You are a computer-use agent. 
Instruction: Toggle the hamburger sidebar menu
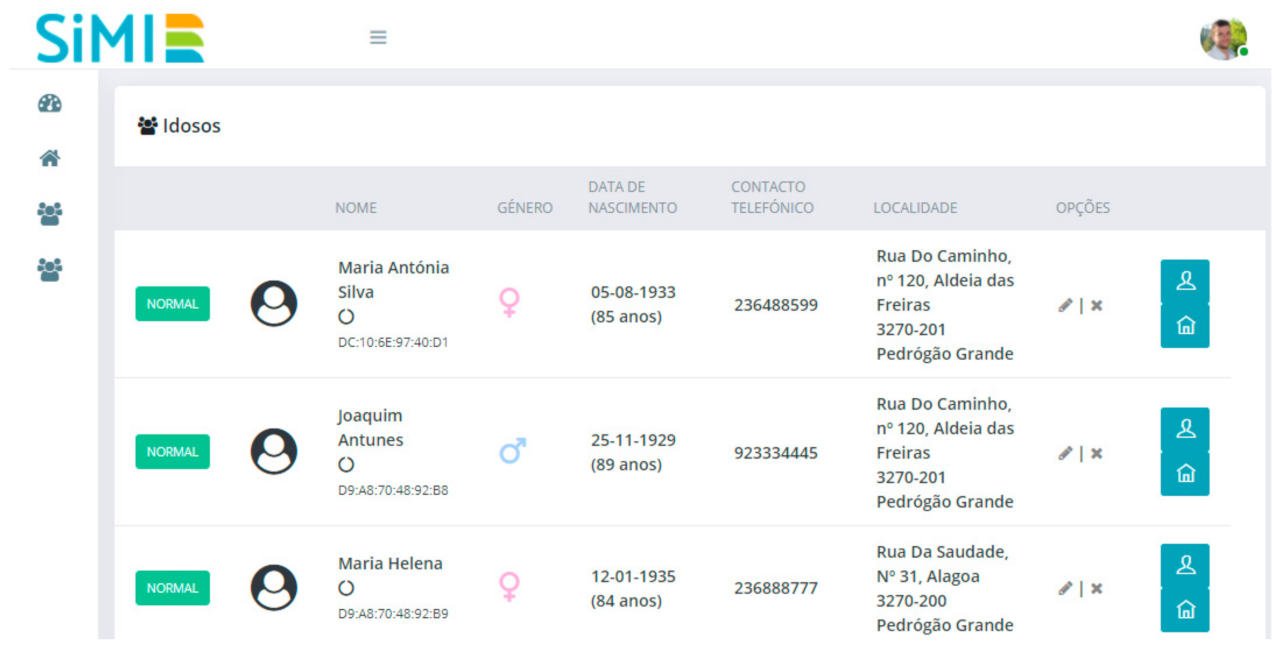tap(378, 38)
